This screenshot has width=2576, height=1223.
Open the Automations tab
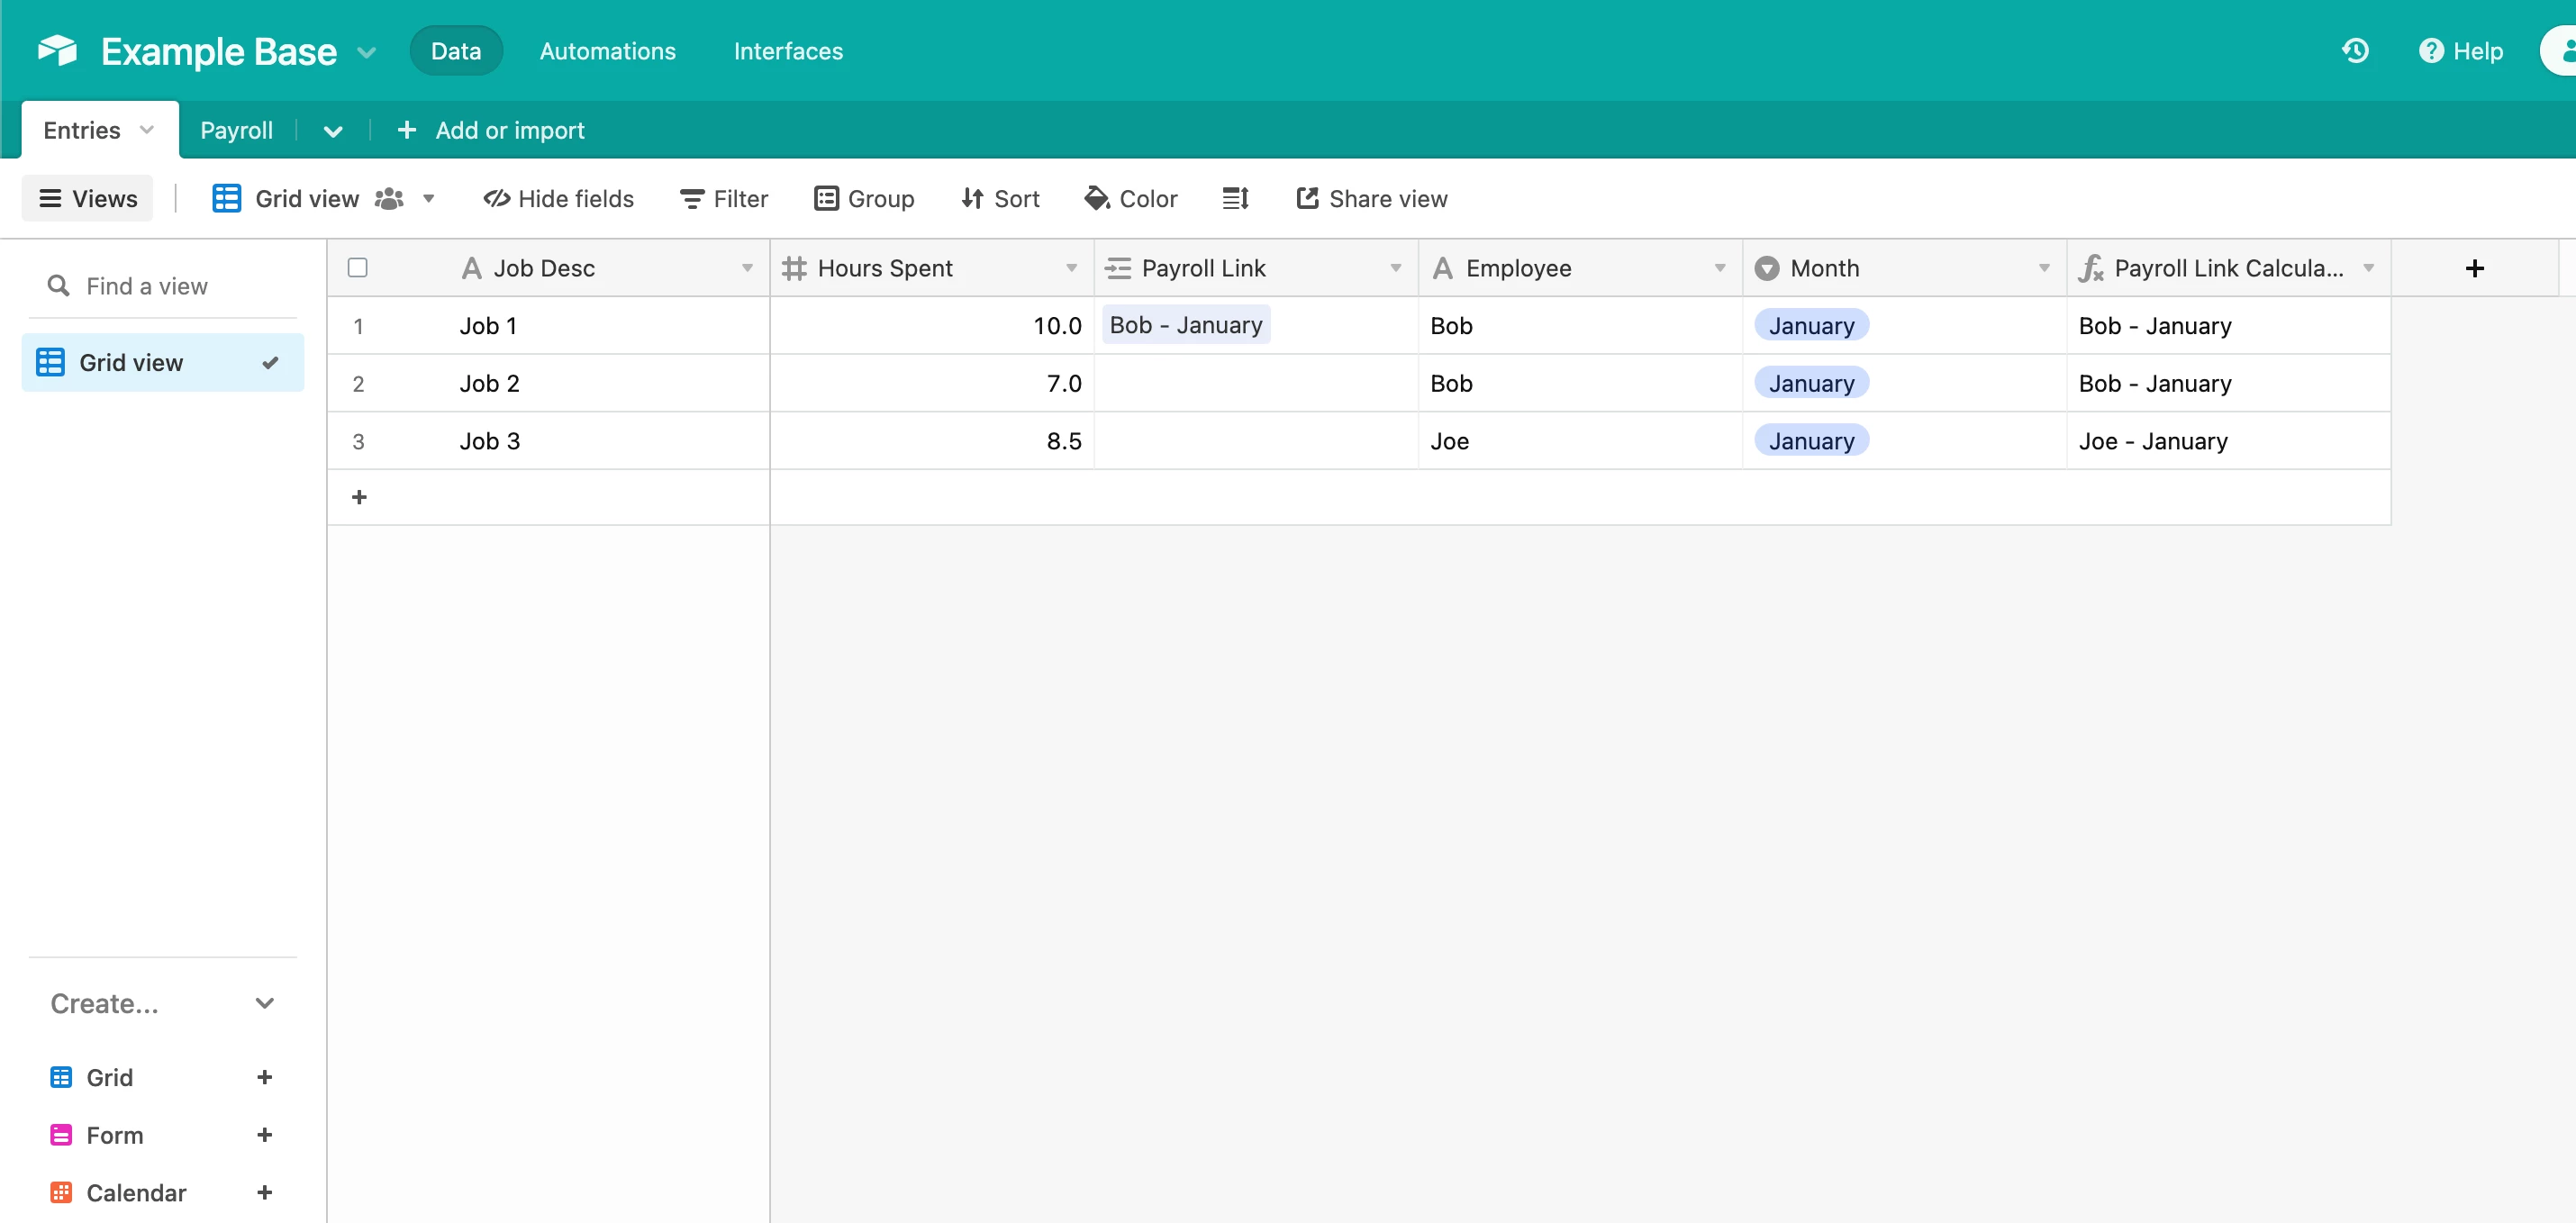(x=607, y=51)
